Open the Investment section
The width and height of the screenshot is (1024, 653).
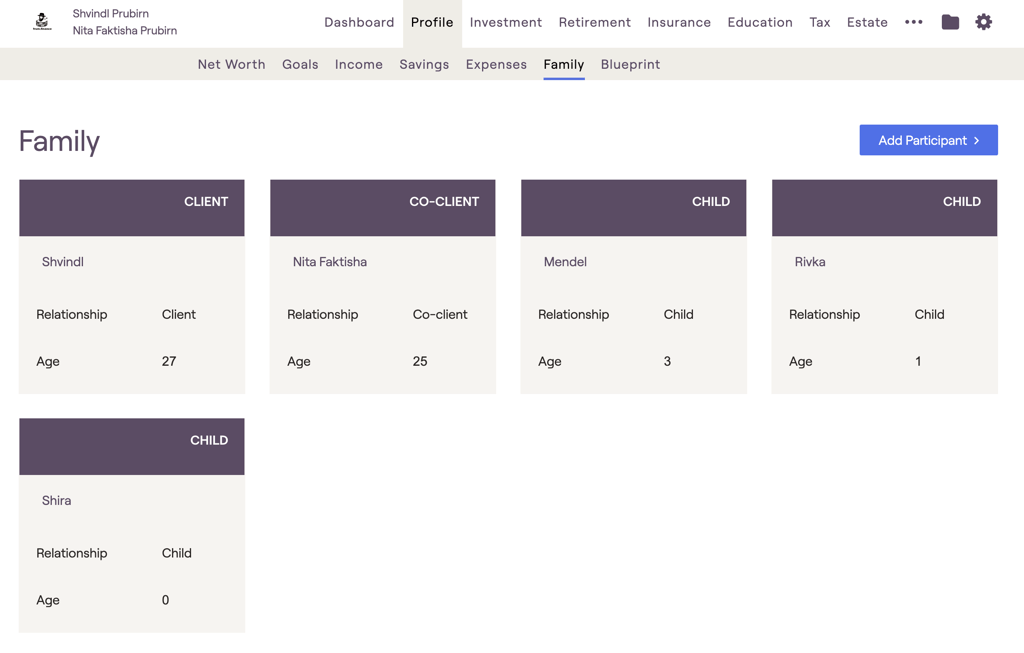click(x=506, y=22)
